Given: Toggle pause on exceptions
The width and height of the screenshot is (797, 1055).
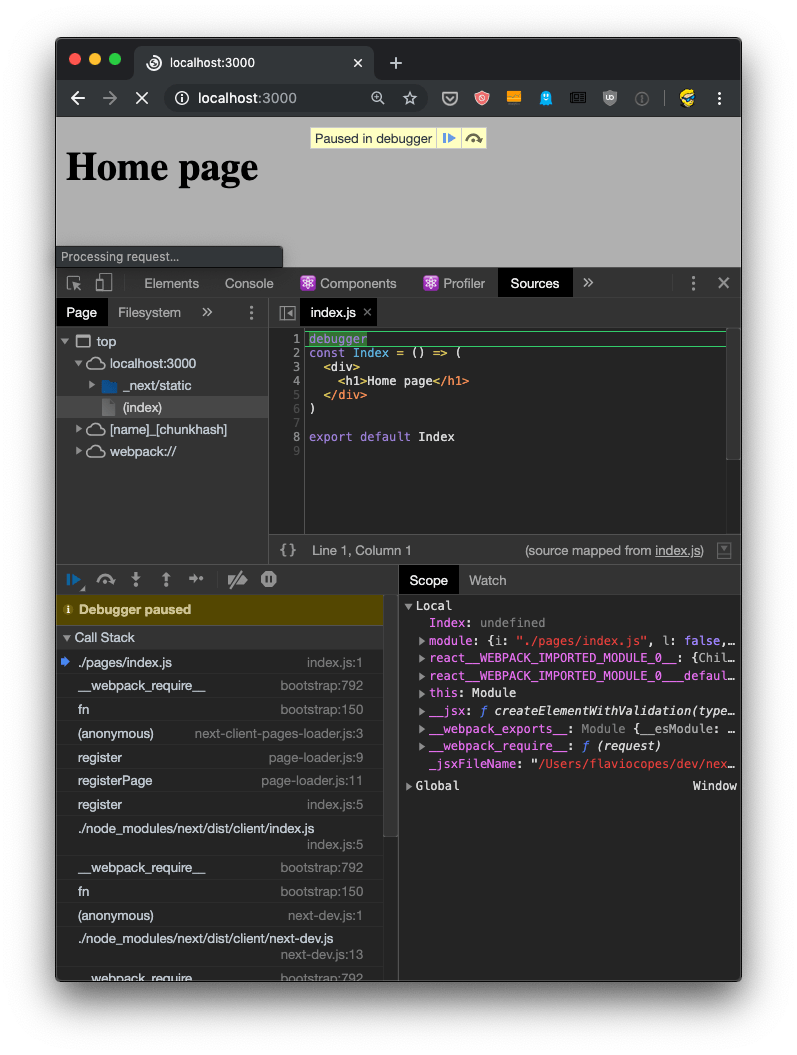Looking at the screenshot, I should coord(268,580).
